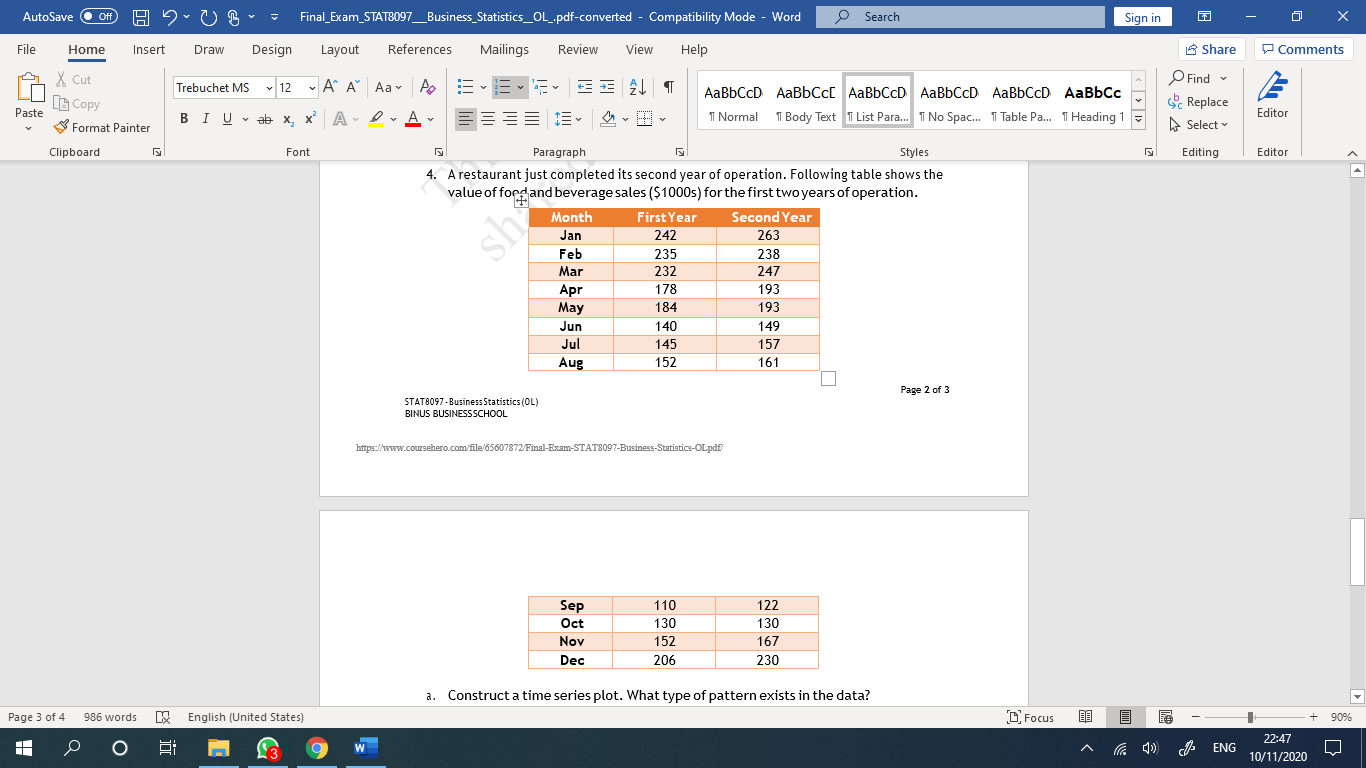Activate the Format Painter brush
The width and height of the screenshot is (1366, 768).
62,127
